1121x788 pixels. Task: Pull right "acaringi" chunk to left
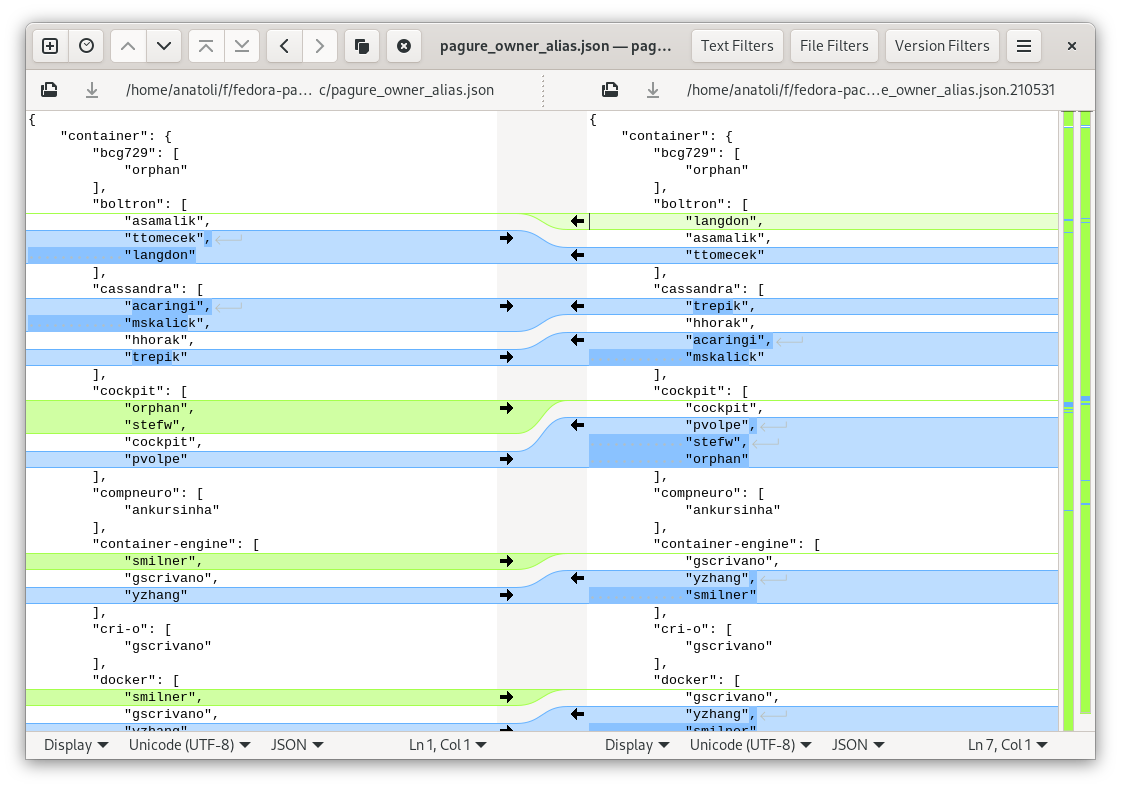(578, 340)
